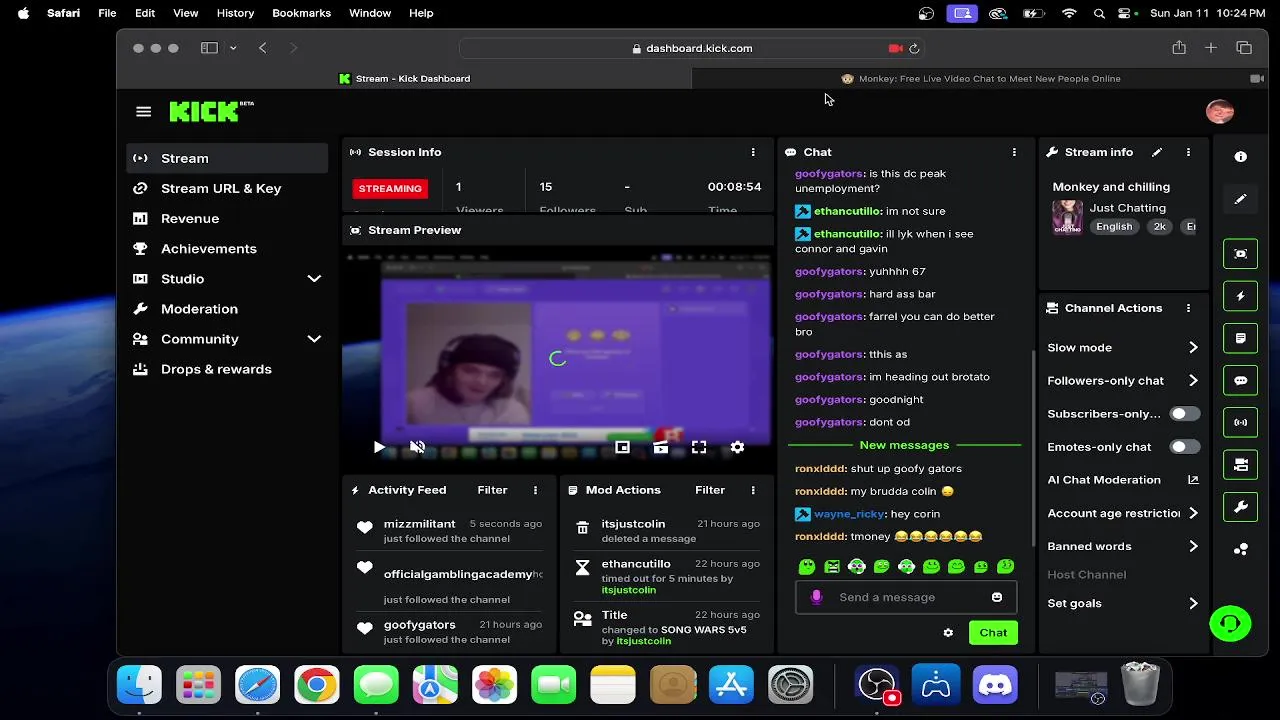Send message with green Chat button

(x=993, y=633)
